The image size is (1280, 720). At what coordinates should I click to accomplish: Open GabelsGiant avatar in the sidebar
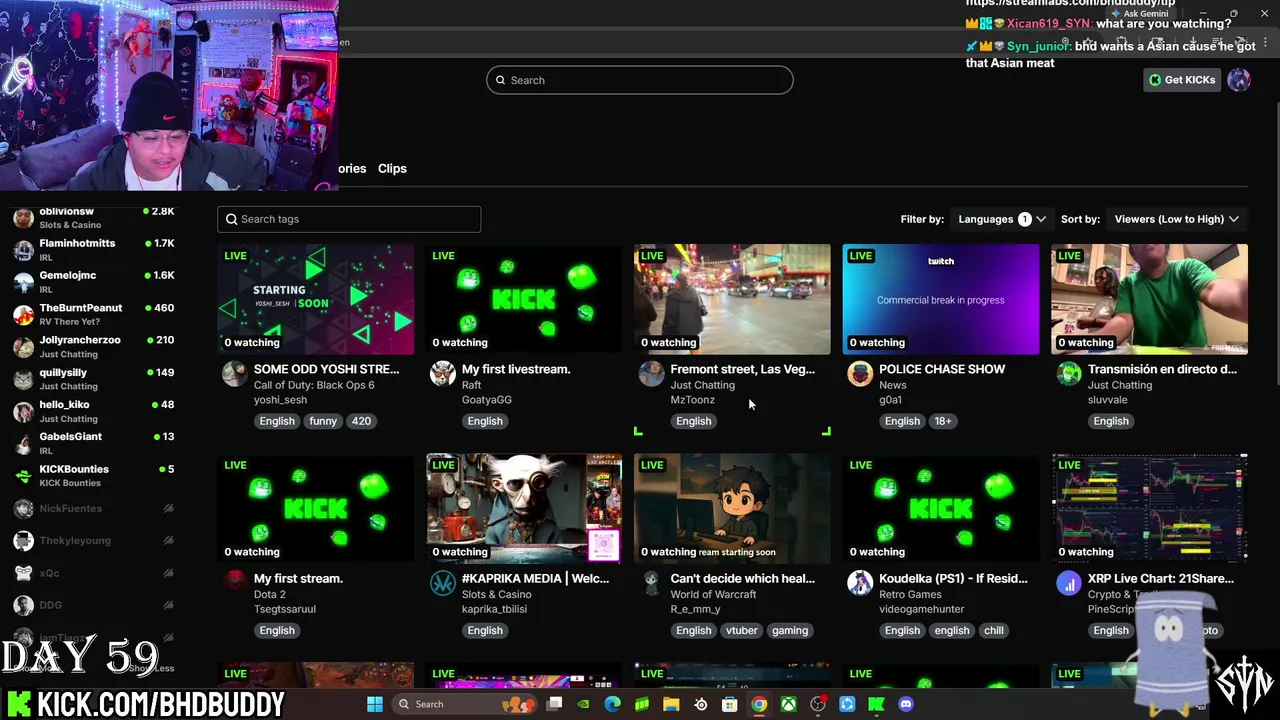tap(23, 444)
